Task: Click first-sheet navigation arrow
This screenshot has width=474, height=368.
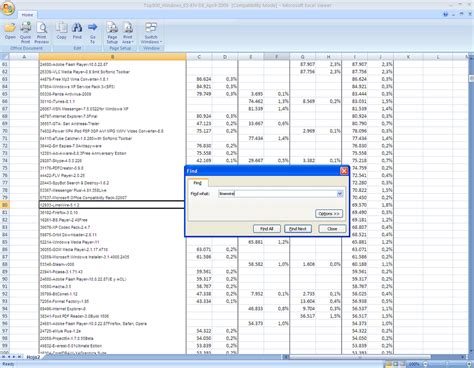Action: [x=3, y=357]
